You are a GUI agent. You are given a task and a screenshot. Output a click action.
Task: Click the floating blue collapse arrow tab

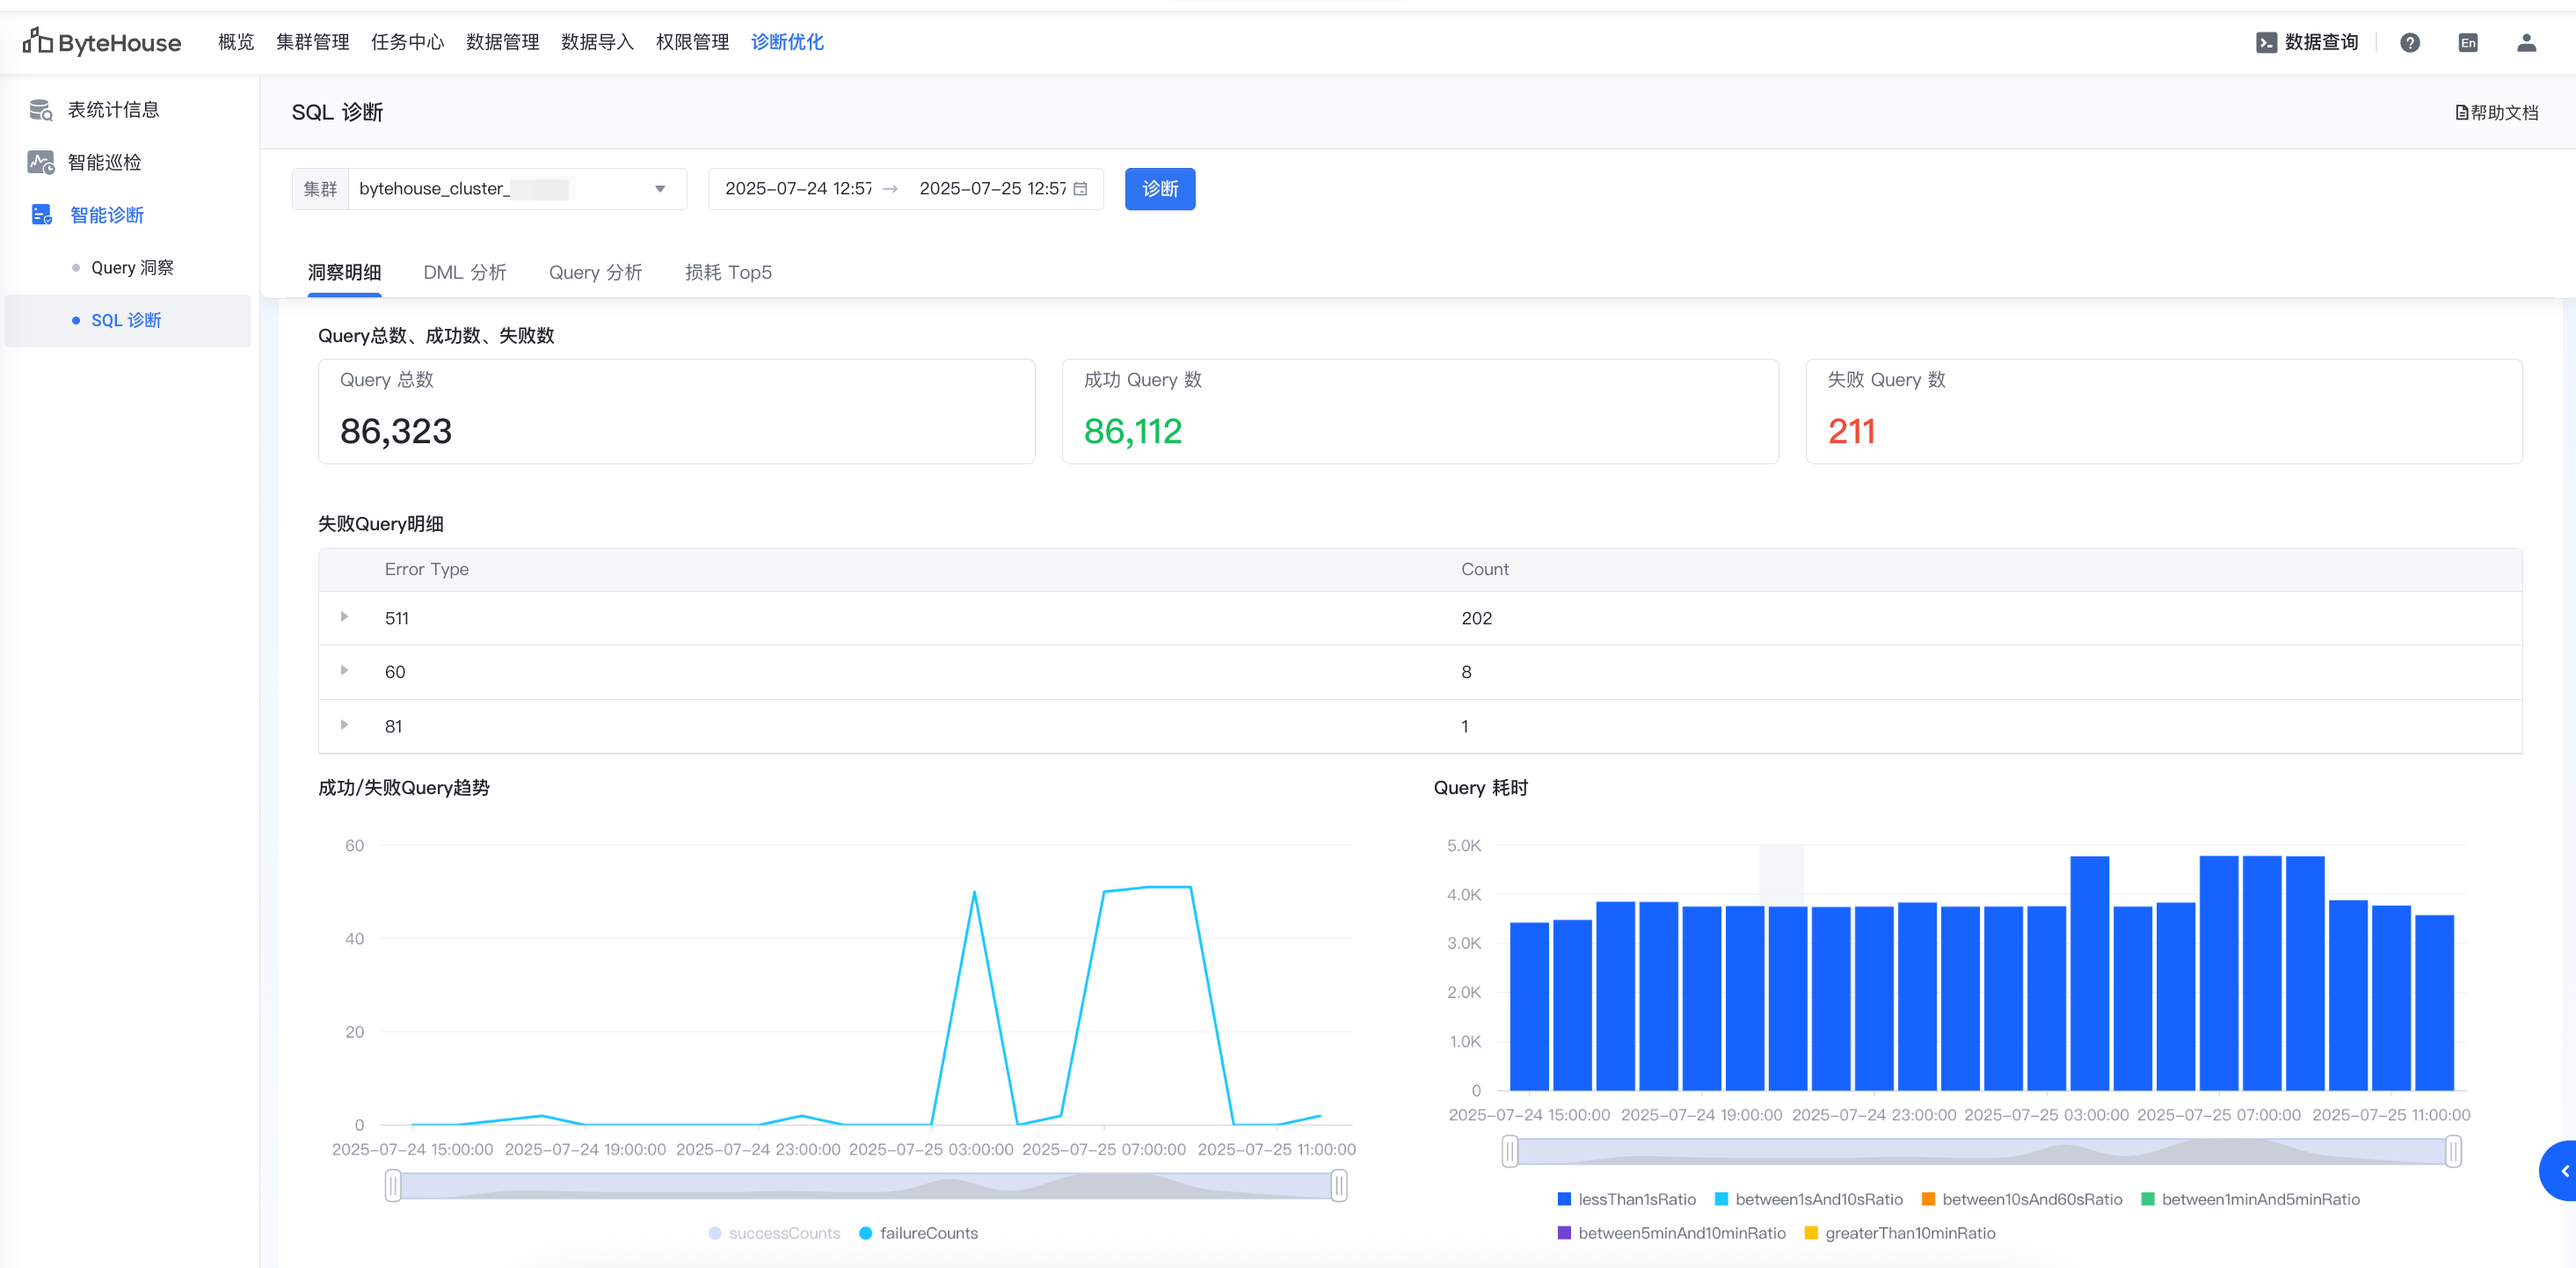point(2563,1171)
